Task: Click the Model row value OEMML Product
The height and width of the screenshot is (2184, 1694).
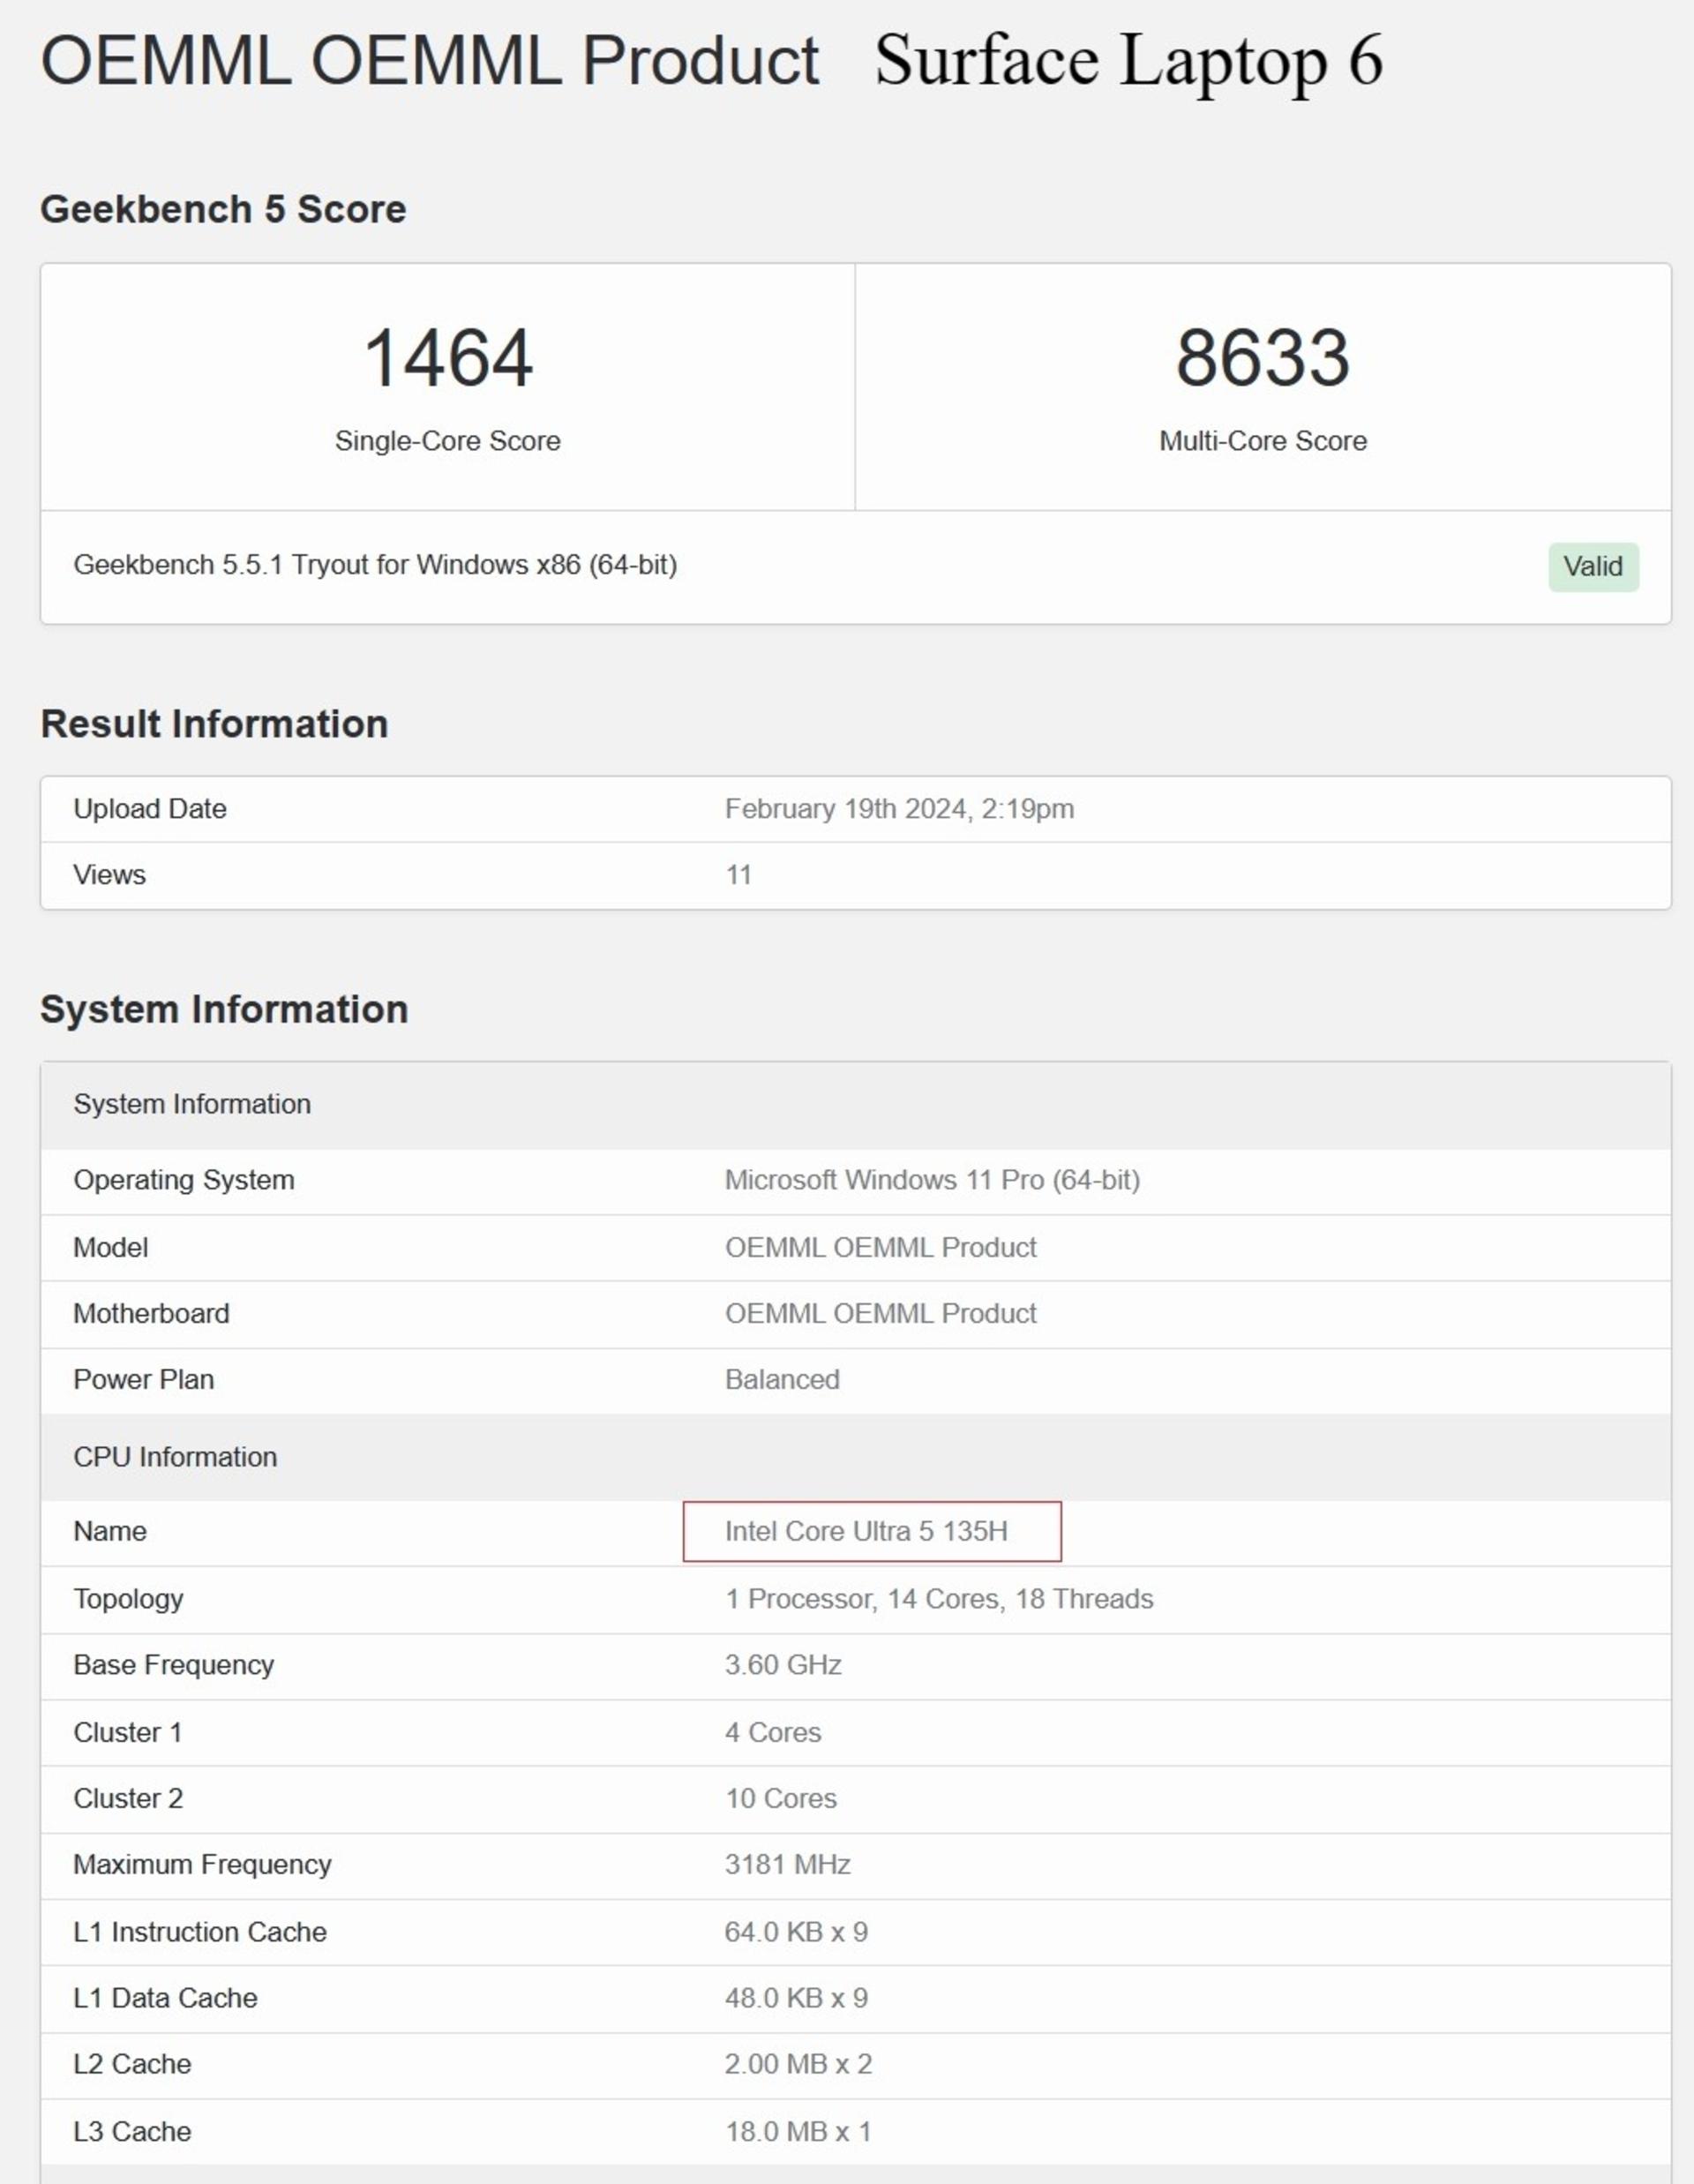Action: 880,1248
